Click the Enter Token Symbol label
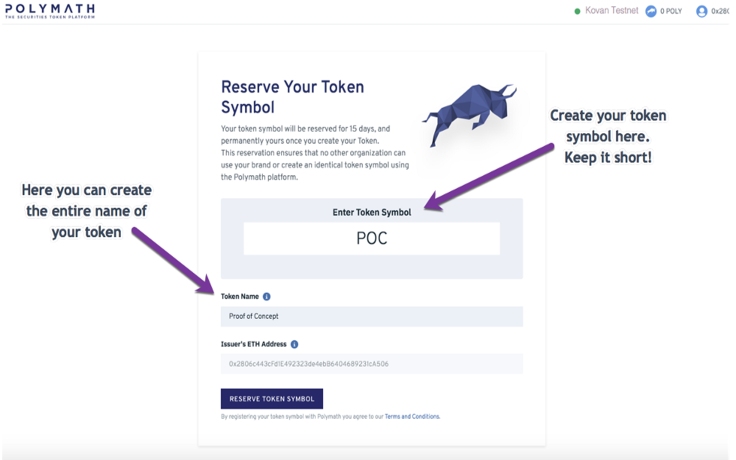 (x=372, y=212)
